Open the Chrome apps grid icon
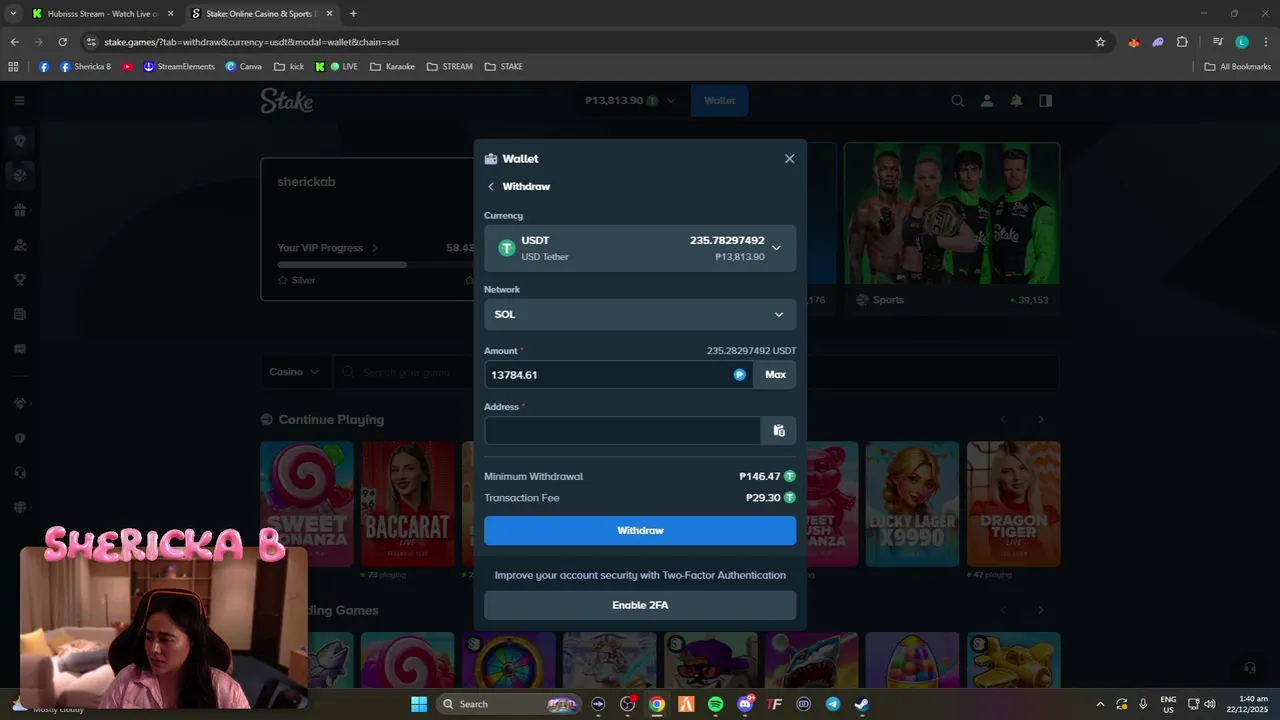This screenshot has height=720, width=1280. pos(13,67)
